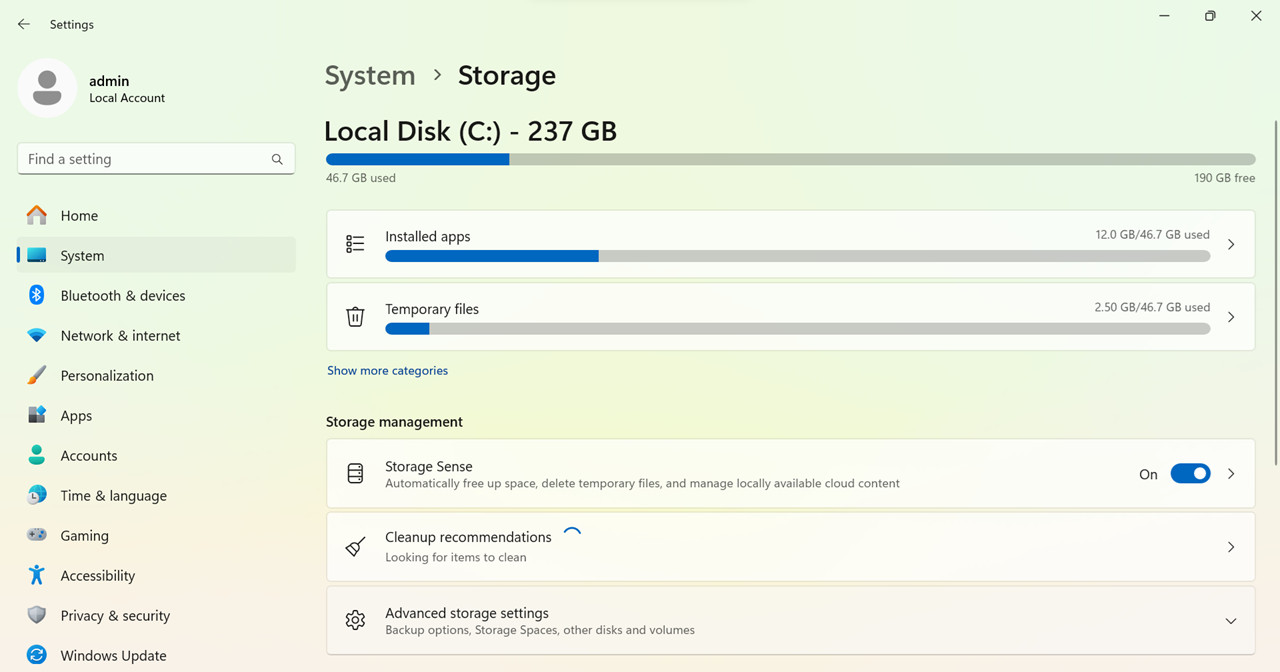Expand Advanced storage settings chevron
The image size is (1280, 672).
pos(1231,621)
